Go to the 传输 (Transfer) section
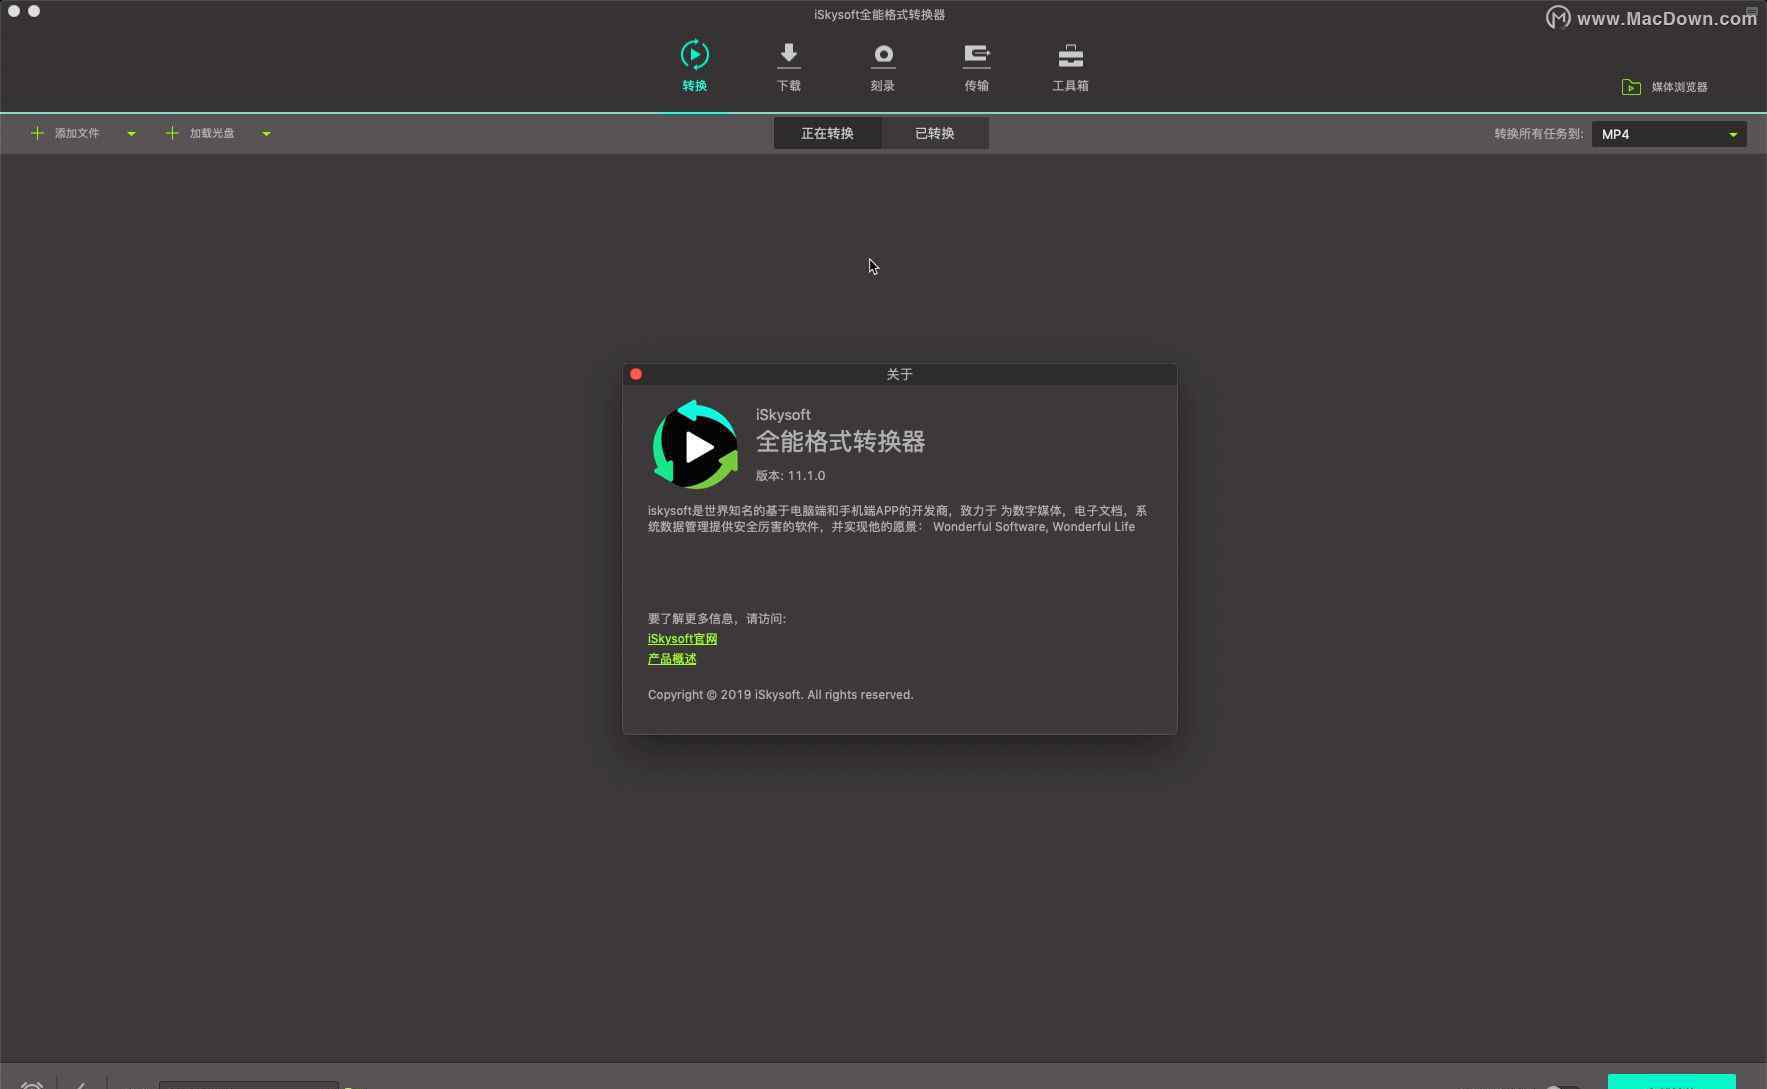The height and width of the screenshot is (1089, 1767). 976,66
